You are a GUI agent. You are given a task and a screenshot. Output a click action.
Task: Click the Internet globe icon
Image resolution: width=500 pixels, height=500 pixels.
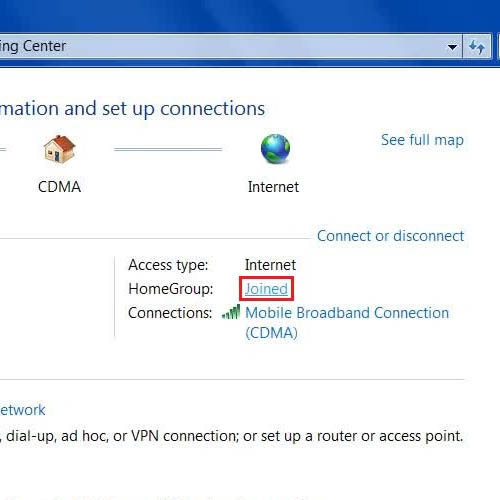275,149
